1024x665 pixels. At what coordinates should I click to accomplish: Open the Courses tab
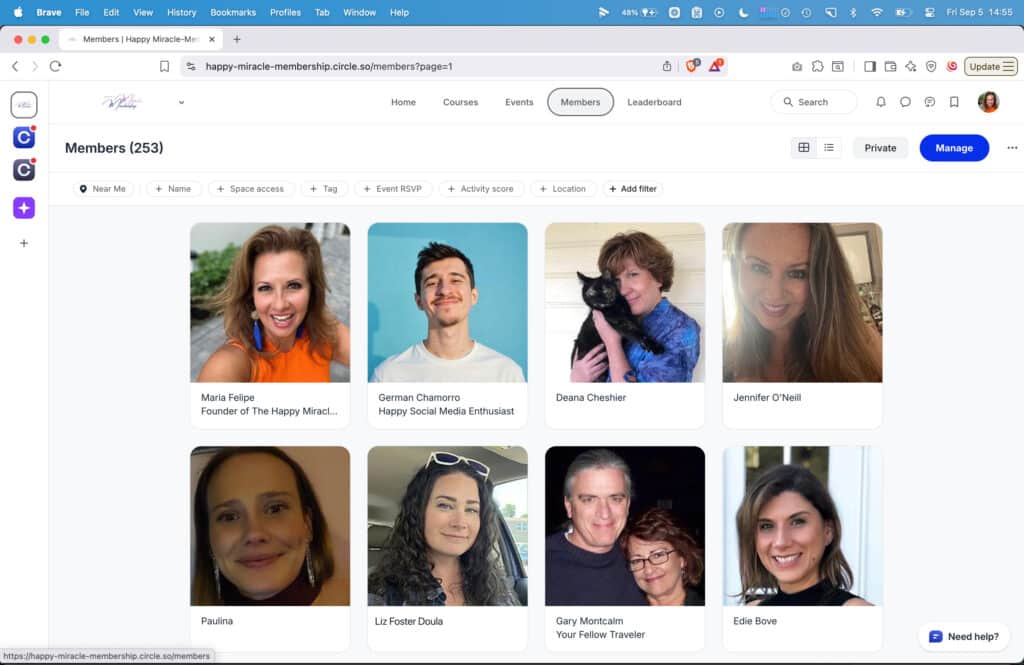(460, 102)
